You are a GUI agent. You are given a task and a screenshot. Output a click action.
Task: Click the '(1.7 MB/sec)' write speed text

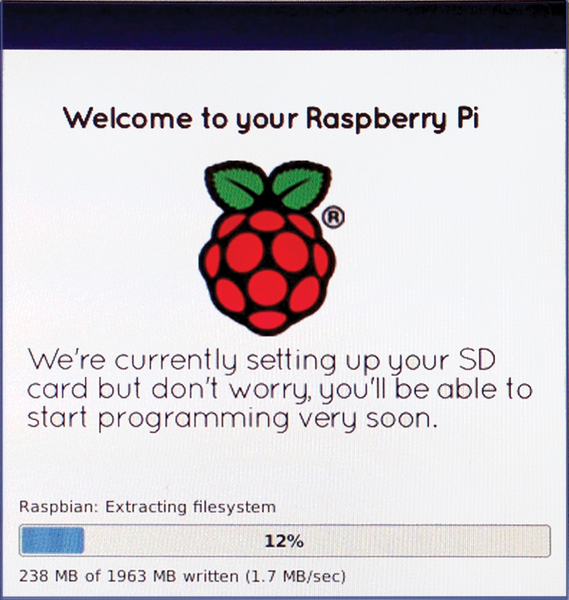(295, 576)
